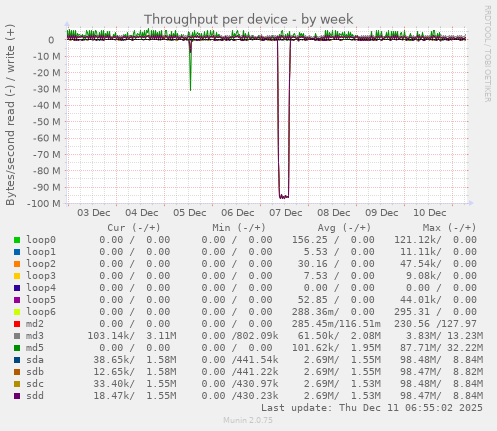Click the md2 red legend swatch
The height and width of the screenshot is (431, 497).
tap(17, 324)
